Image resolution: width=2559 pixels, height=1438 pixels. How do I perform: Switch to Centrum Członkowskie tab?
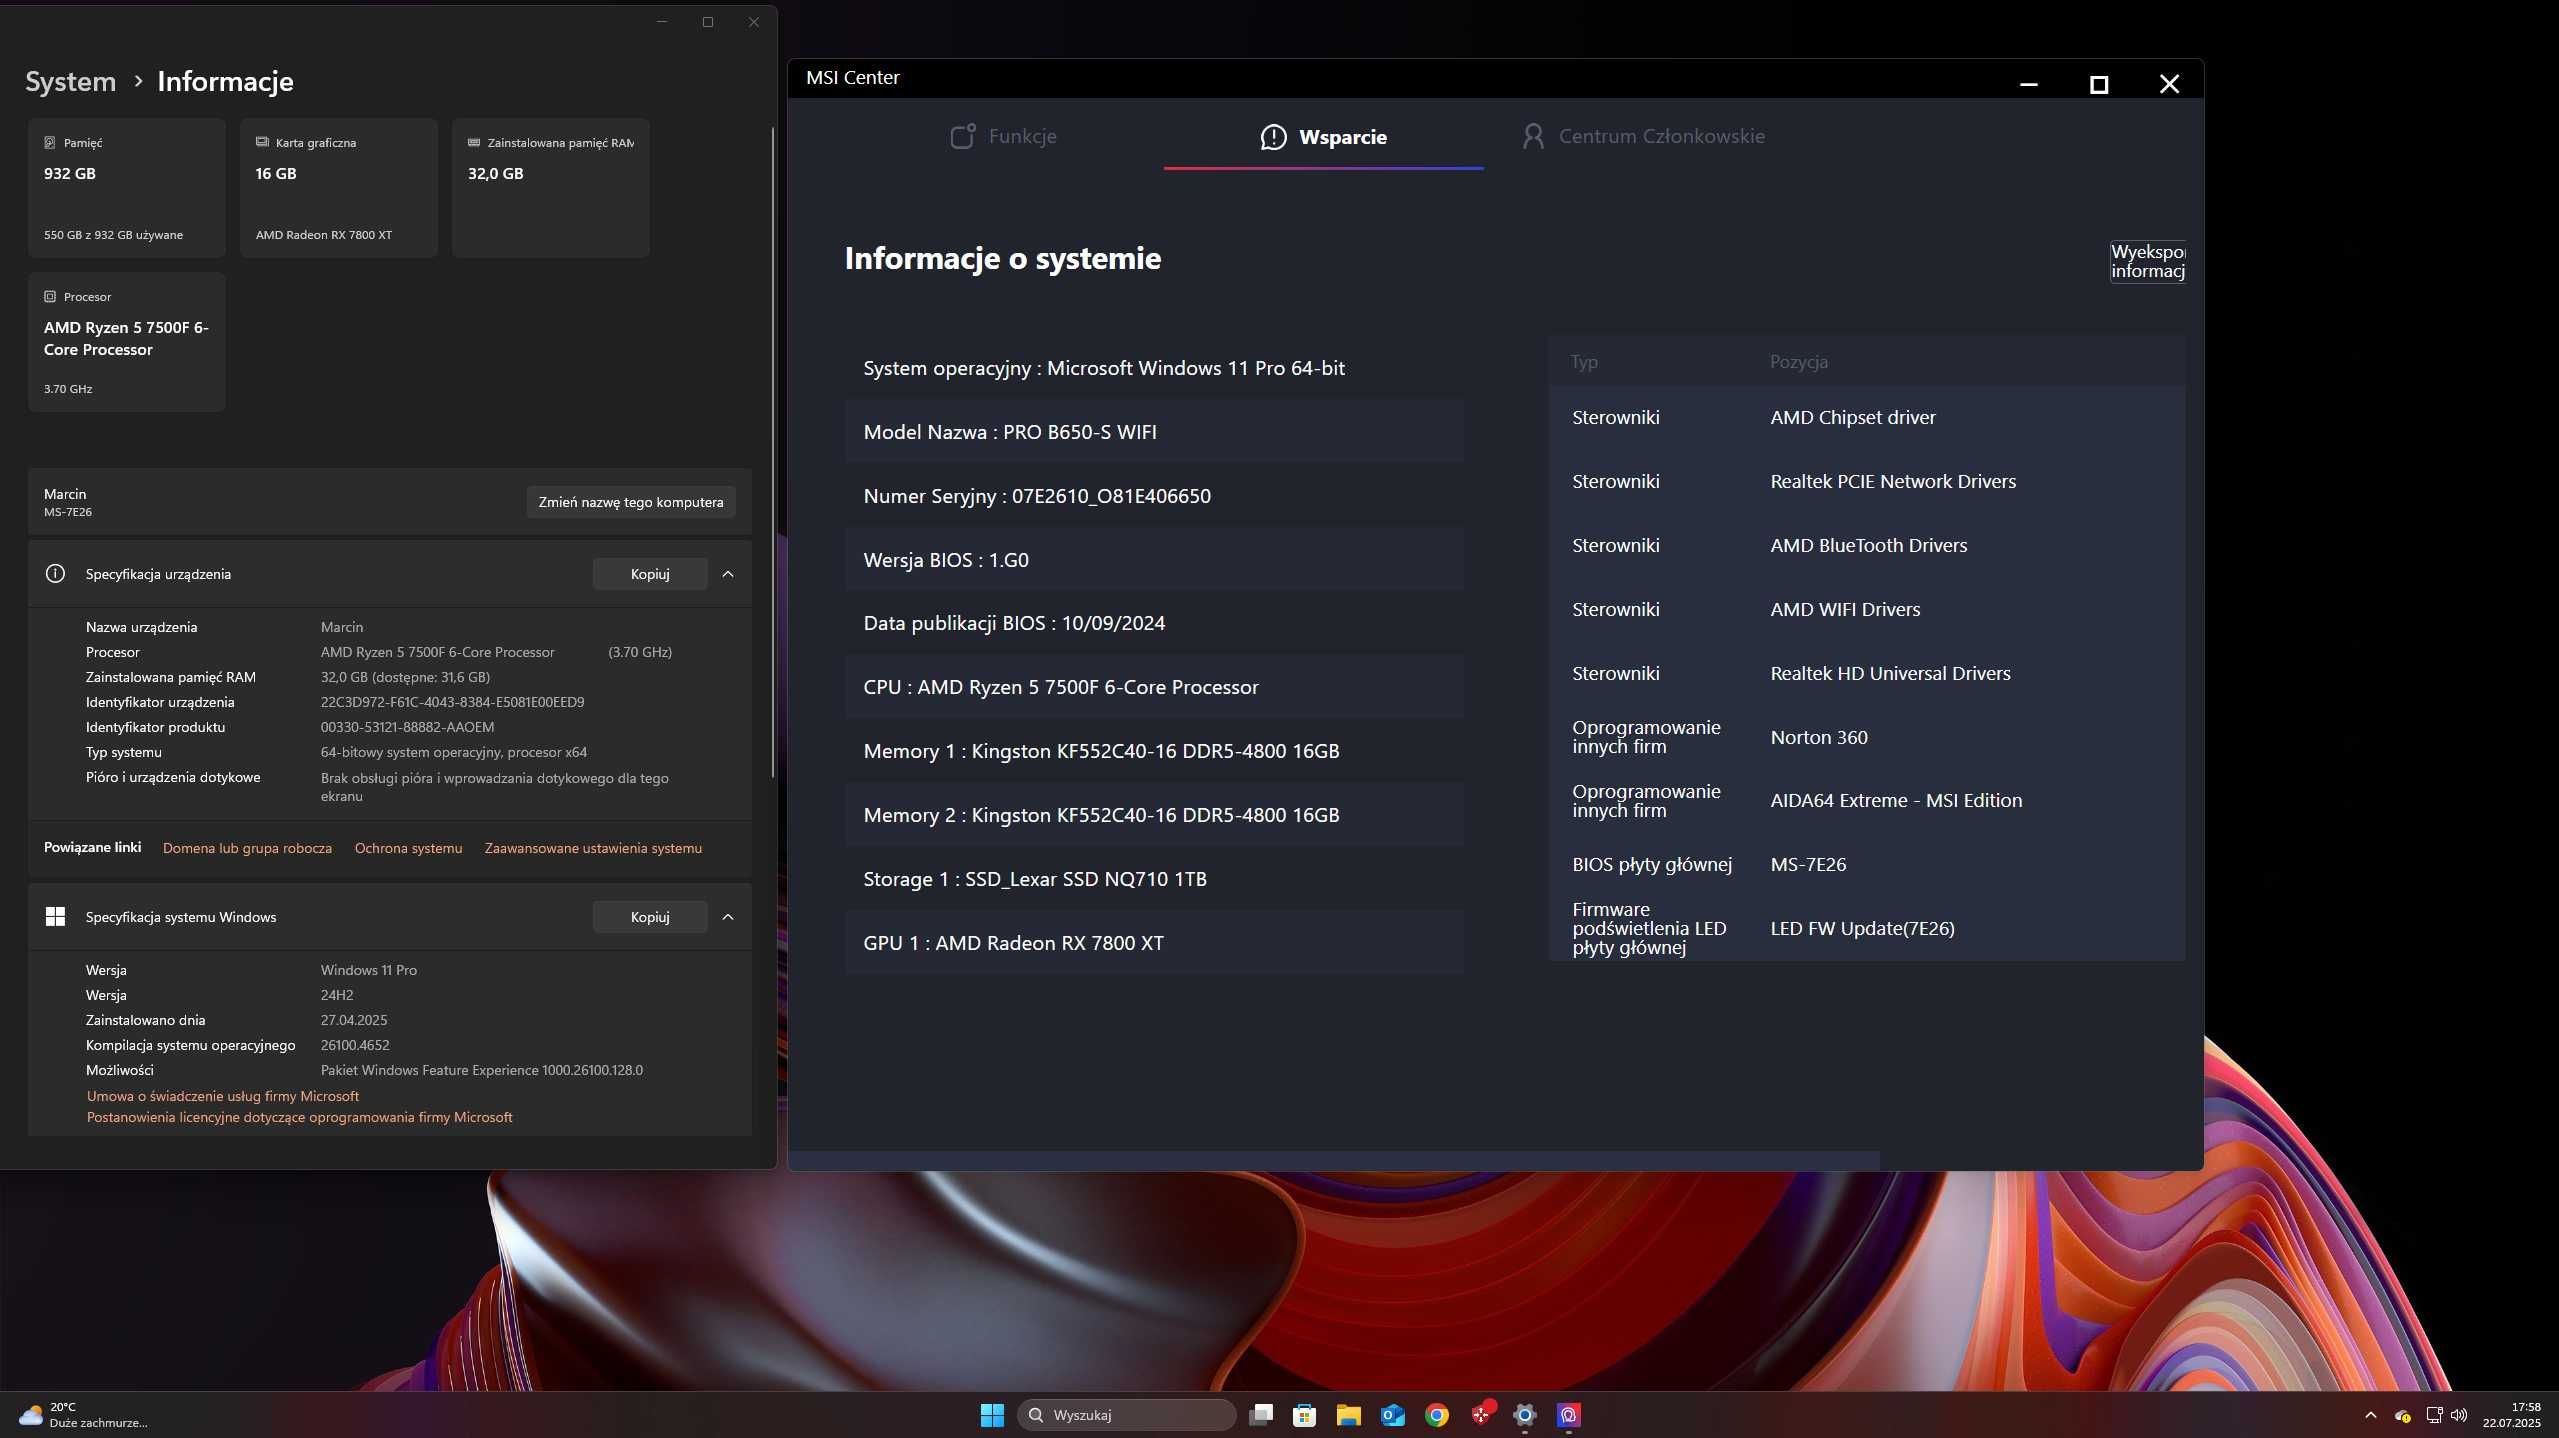[1643, 136]
